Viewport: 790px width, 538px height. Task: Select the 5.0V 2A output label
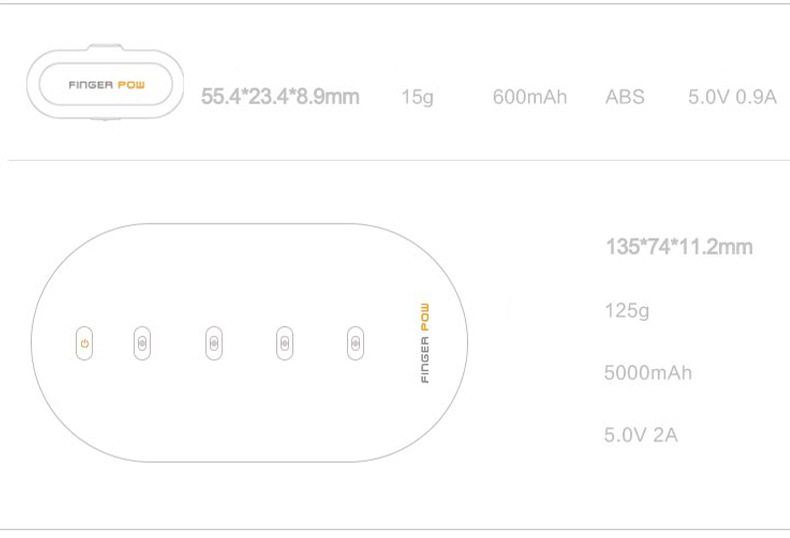click(x=641, y=436)
